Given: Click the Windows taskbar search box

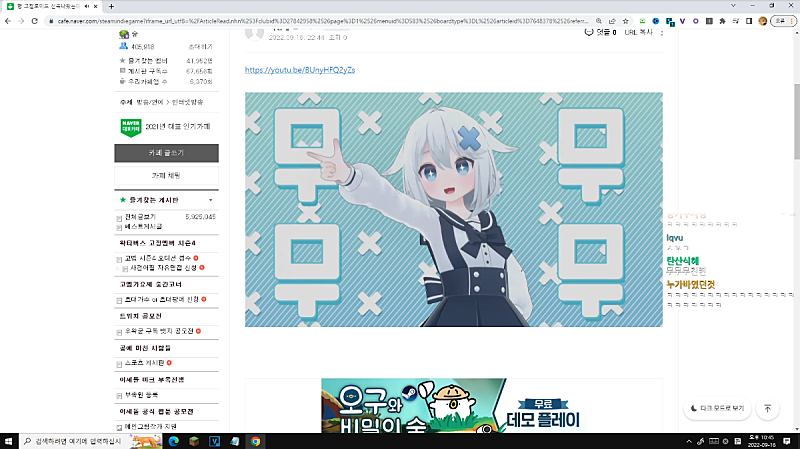Looking at the screenshot, I should coord(91,441).
